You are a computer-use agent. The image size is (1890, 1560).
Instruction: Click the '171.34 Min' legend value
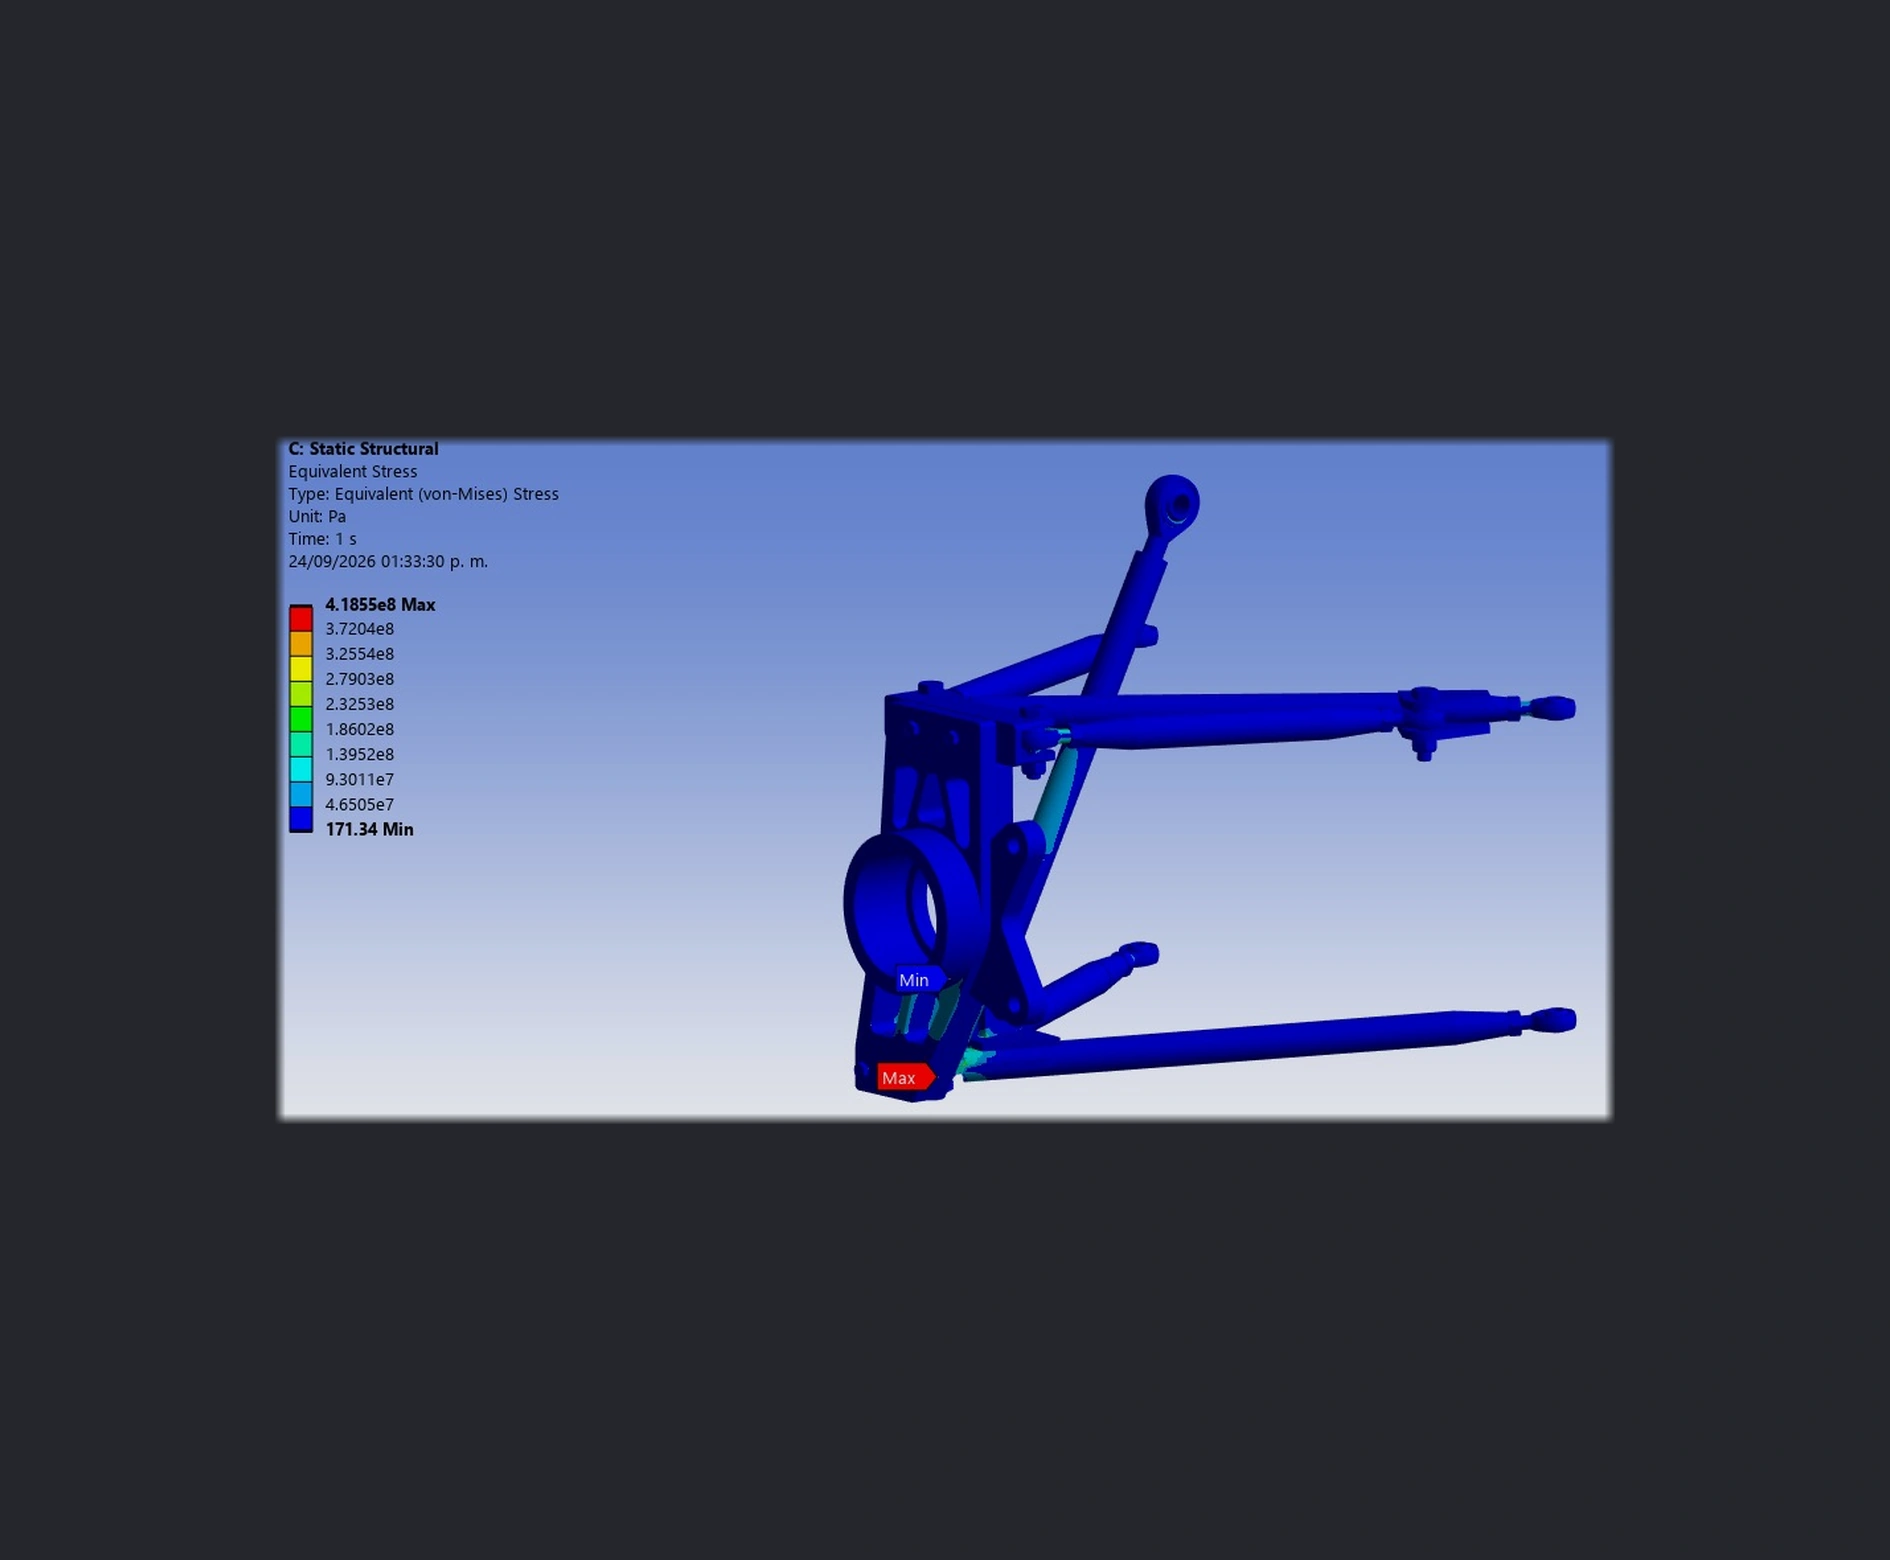click(x=369, y=829)
